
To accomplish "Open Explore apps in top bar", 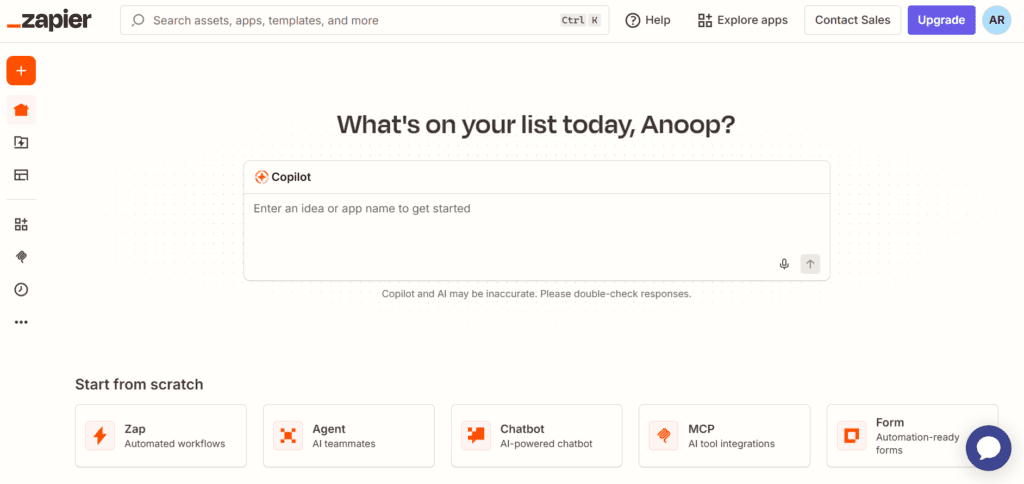I will coord(742,20).
